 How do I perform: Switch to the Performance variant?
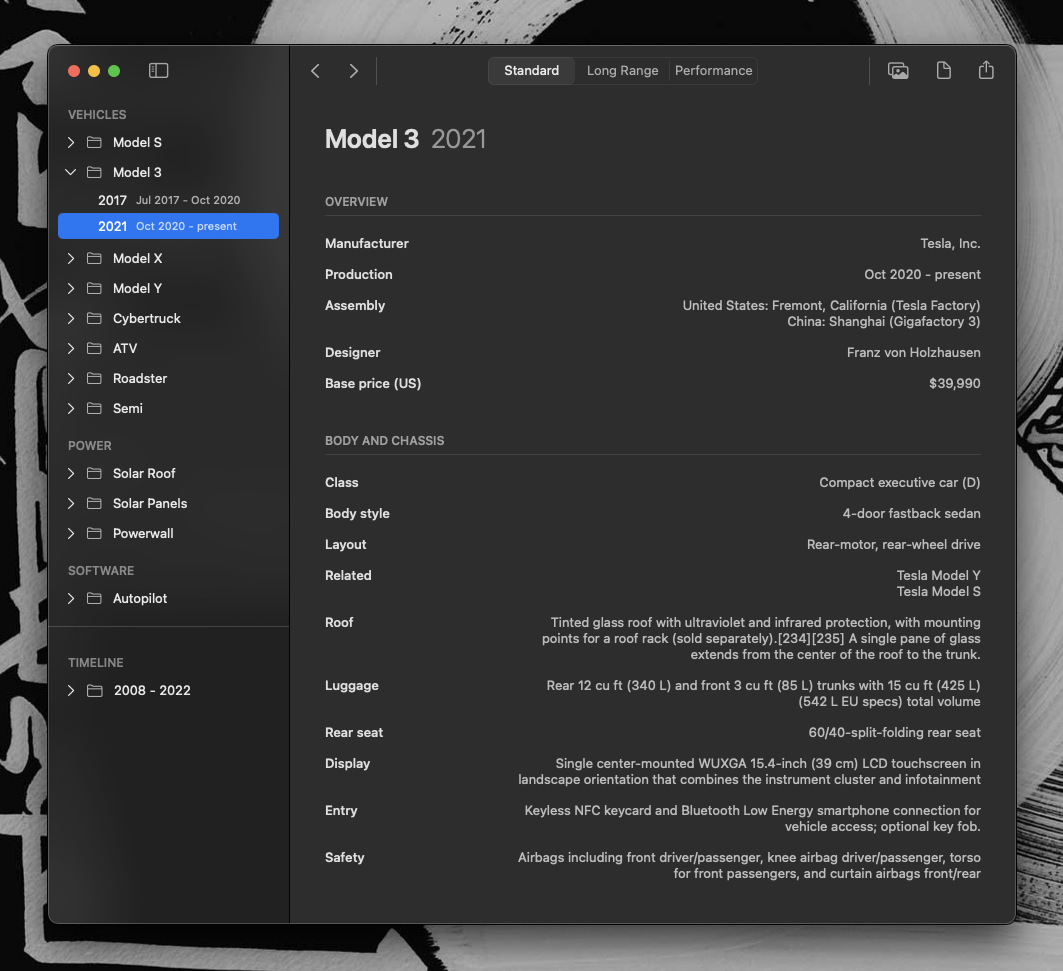713,71
